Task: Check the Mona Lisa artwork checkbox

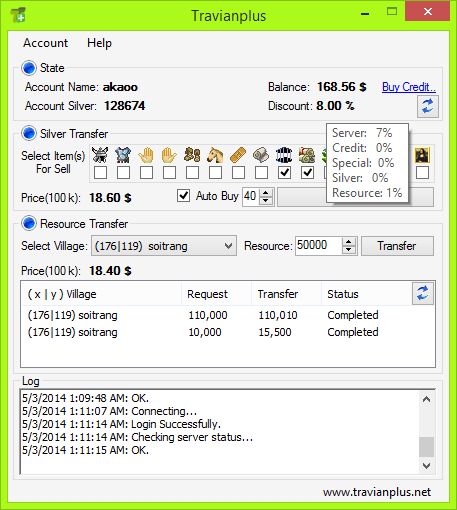Action: [422, 173]
